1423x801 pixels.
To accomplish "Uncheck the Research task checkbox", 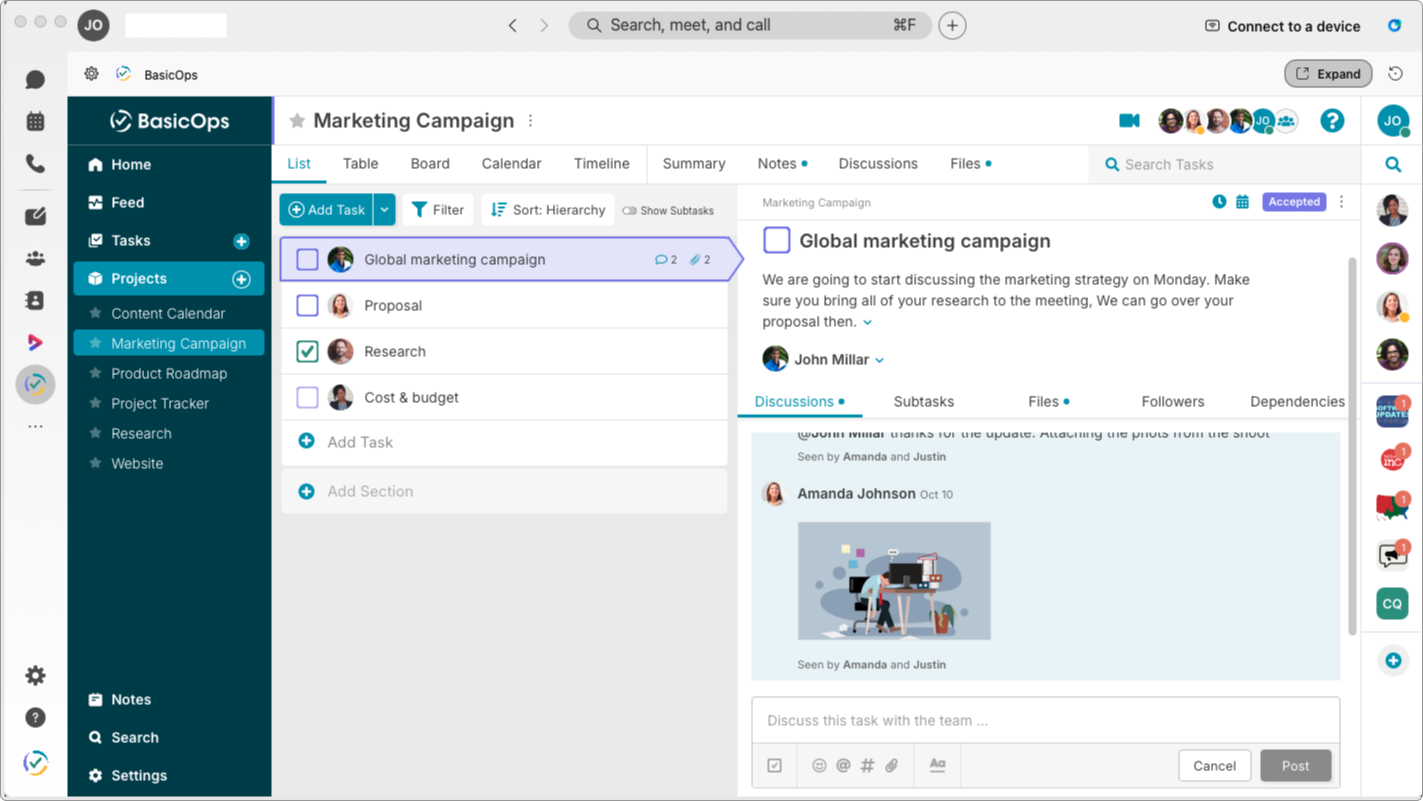I will [x=307, y=351].
